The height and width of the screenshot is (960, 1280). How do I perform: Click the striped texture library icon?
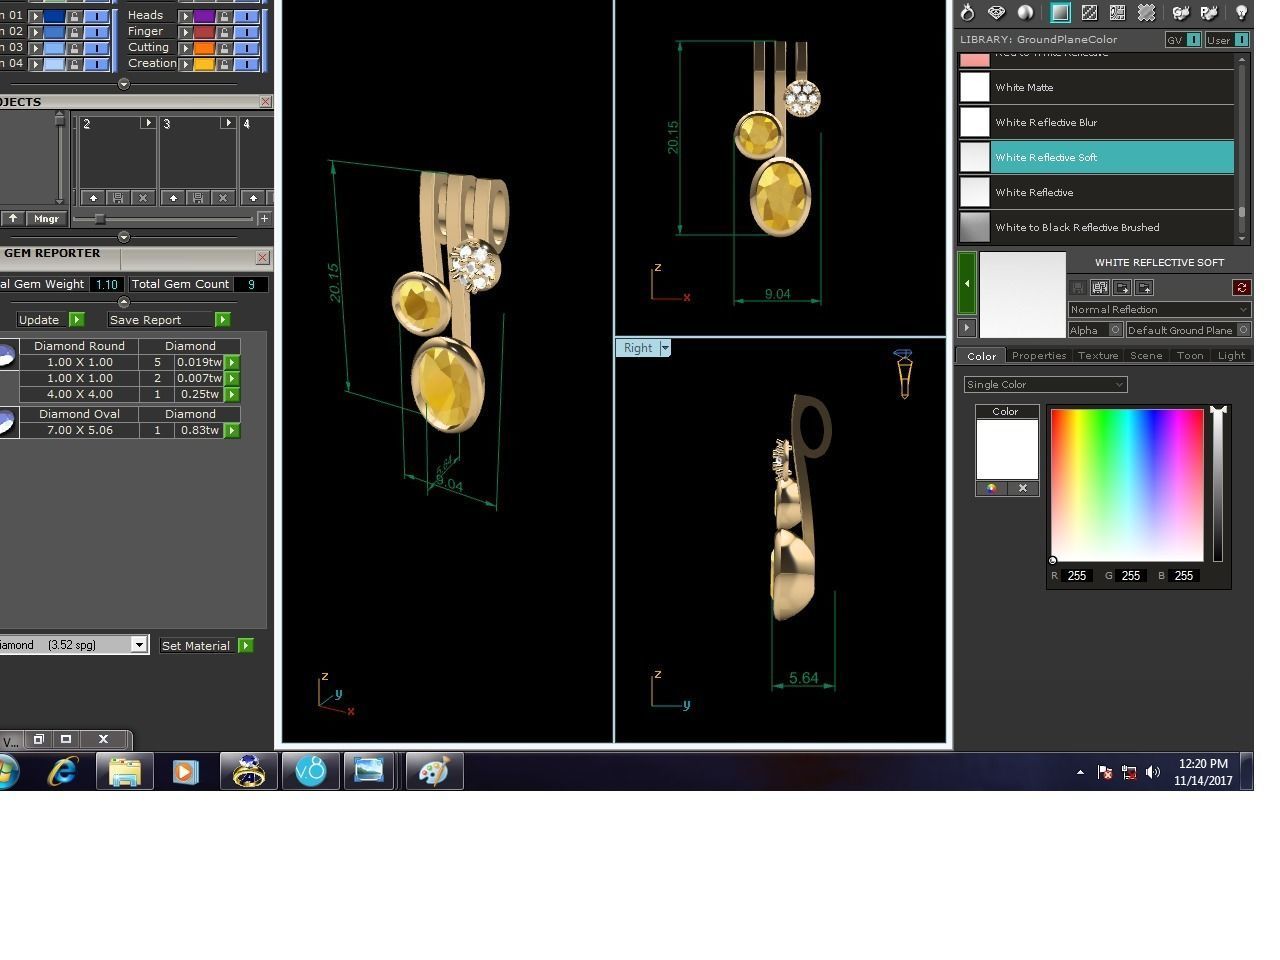click(1089, 13)
